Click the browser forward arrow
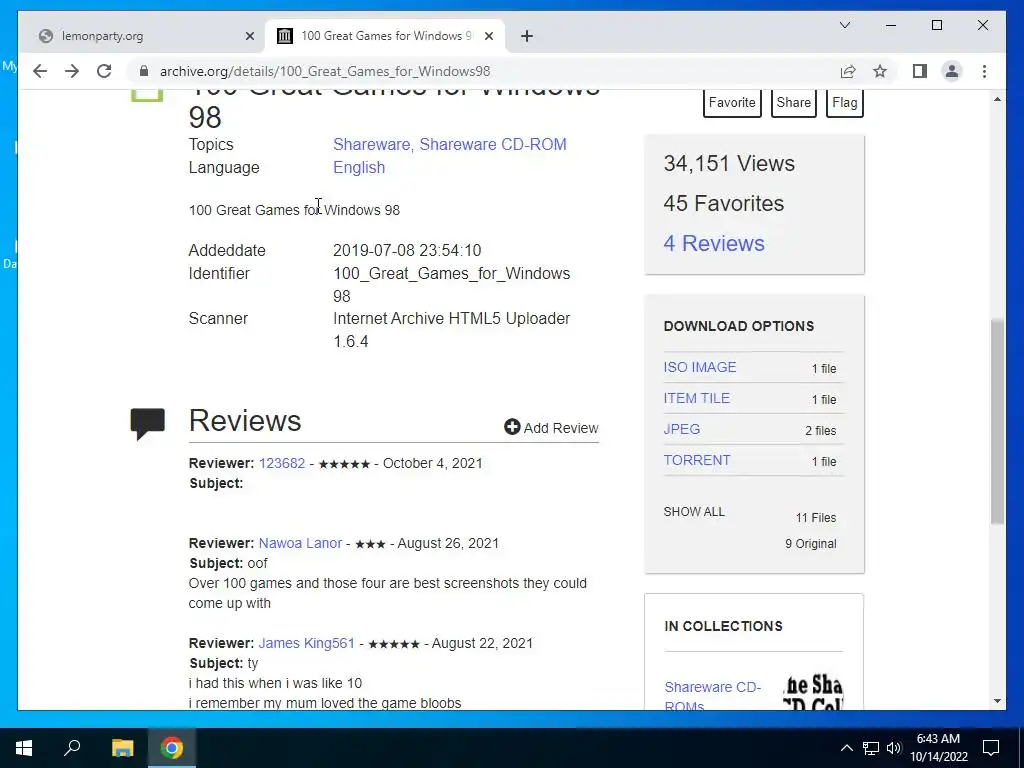The width and height of the screenshot is (1024, 768). coord(72,71)
